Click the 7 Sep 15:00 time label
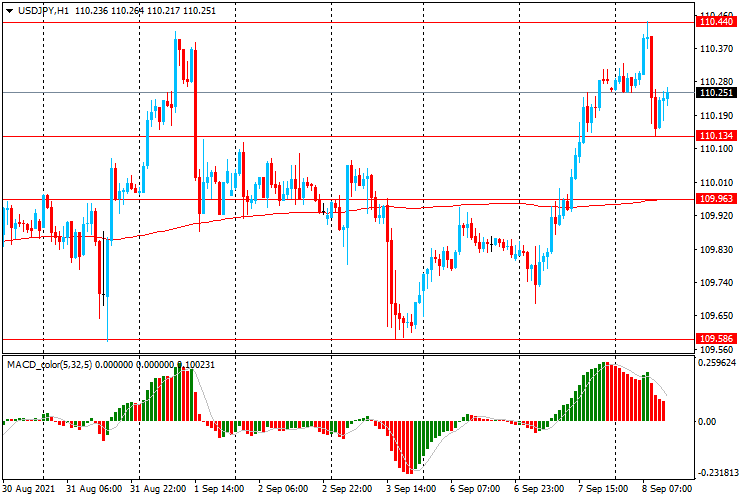This screenshot has width=740, height=500. click(603, 489)
